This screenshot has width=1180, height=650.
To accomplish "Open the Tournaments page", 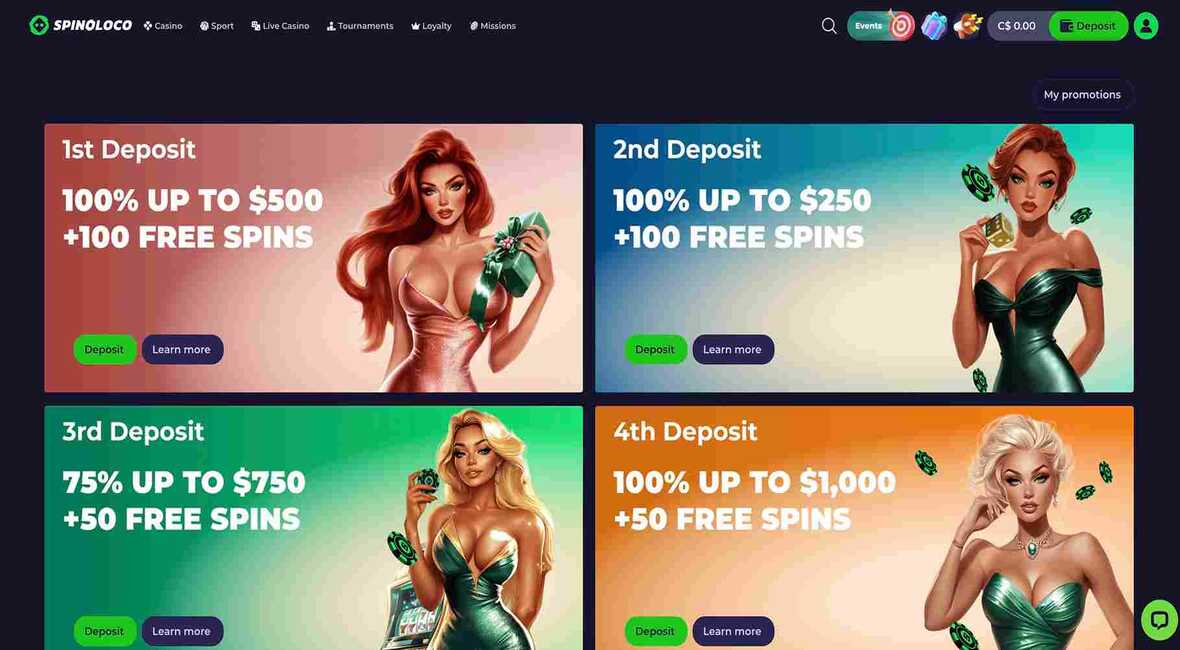I will point(360,26).
